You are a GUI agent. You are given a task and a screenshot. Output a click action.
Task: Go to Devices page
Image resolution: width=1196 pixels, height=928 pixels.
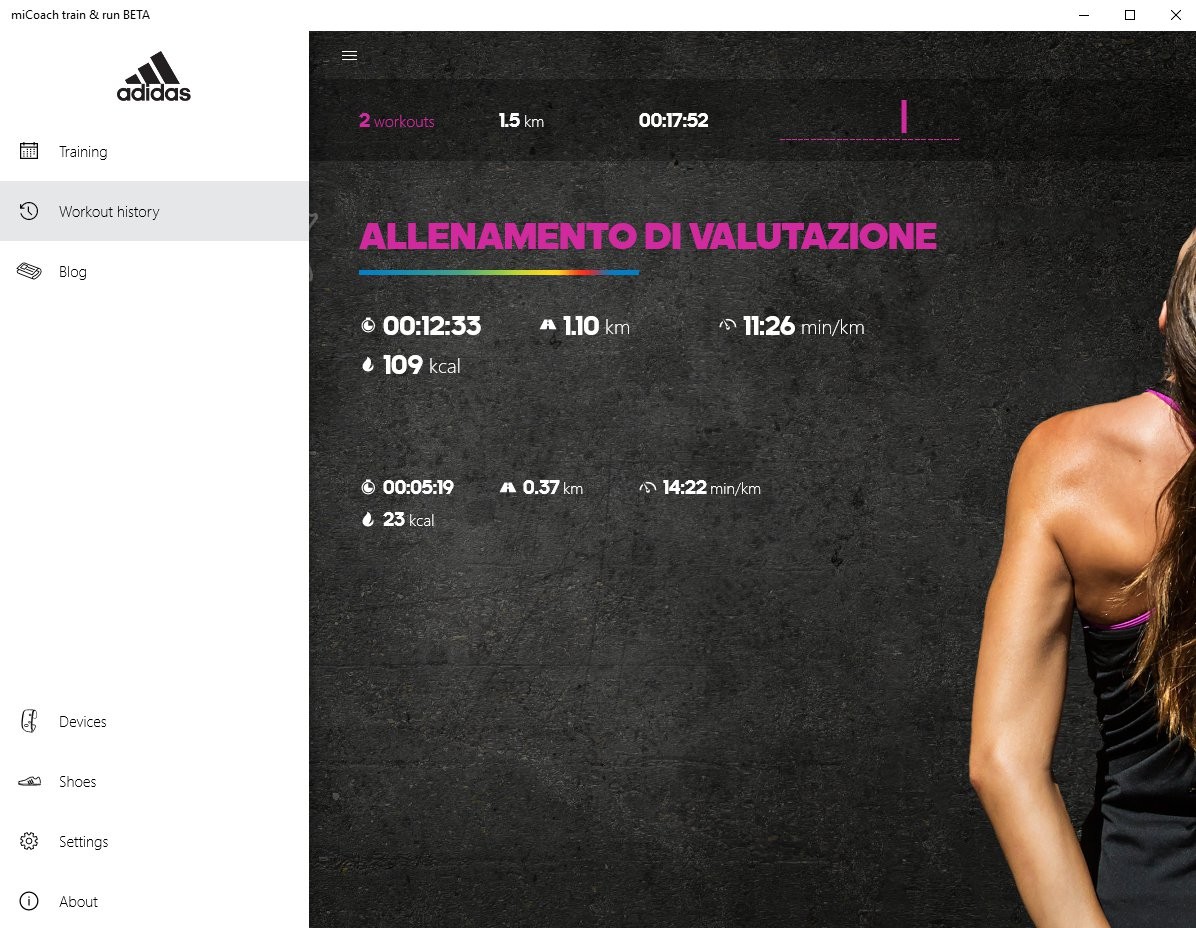coord(154,721)
